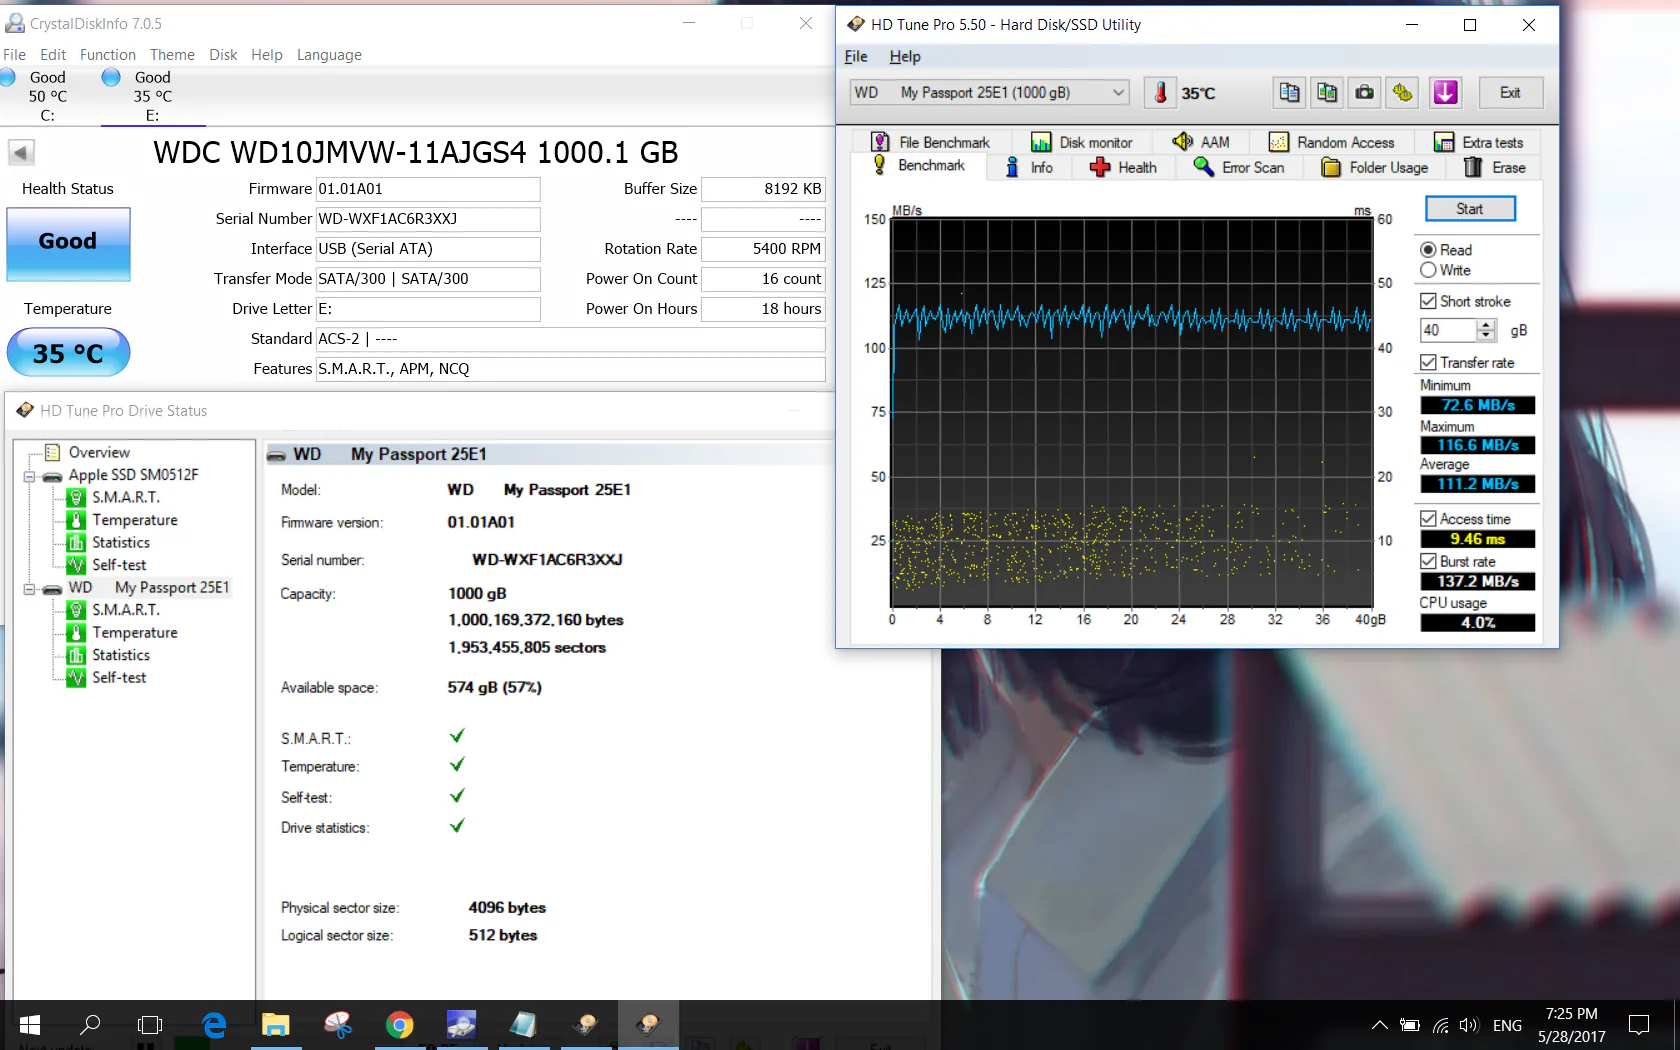Switch to the Random Access tab
Image resolution: width=1680 pixels, height=1050 pixels.
coord(1331,142)
